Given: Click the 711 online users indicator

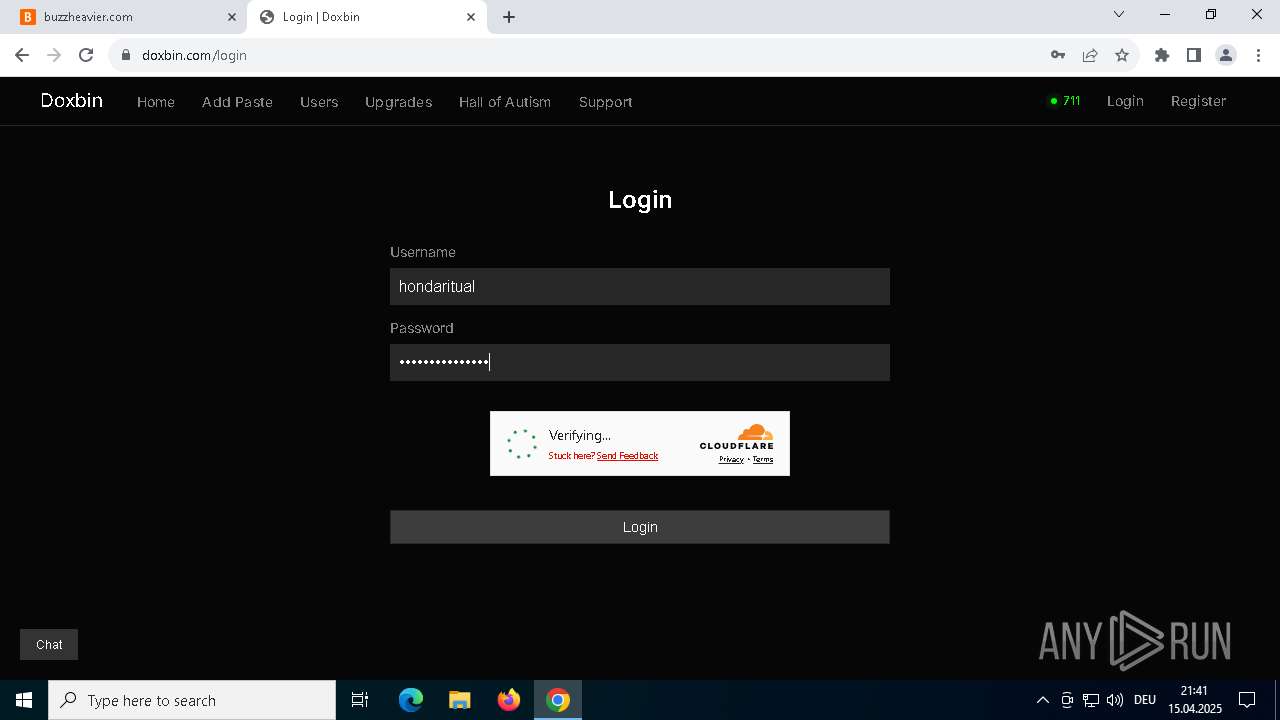Looking at the screenshot, I should pos(1065,101).
